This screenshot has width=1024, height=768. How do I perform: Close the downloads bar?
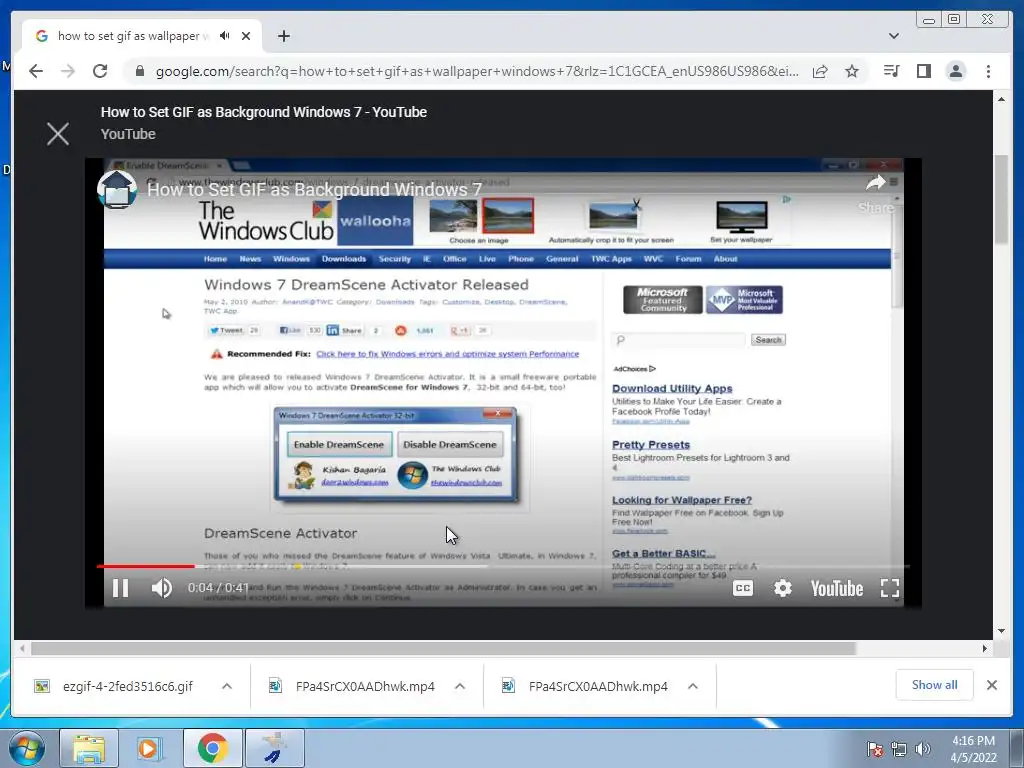pyautogui.click(x=991, y=685)
